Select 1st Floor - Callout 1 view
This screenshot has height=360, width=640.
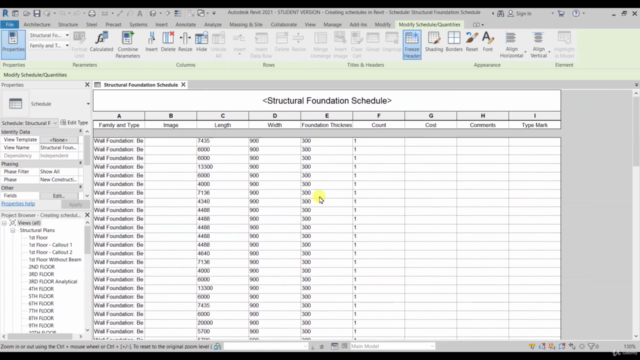point(50,245)
